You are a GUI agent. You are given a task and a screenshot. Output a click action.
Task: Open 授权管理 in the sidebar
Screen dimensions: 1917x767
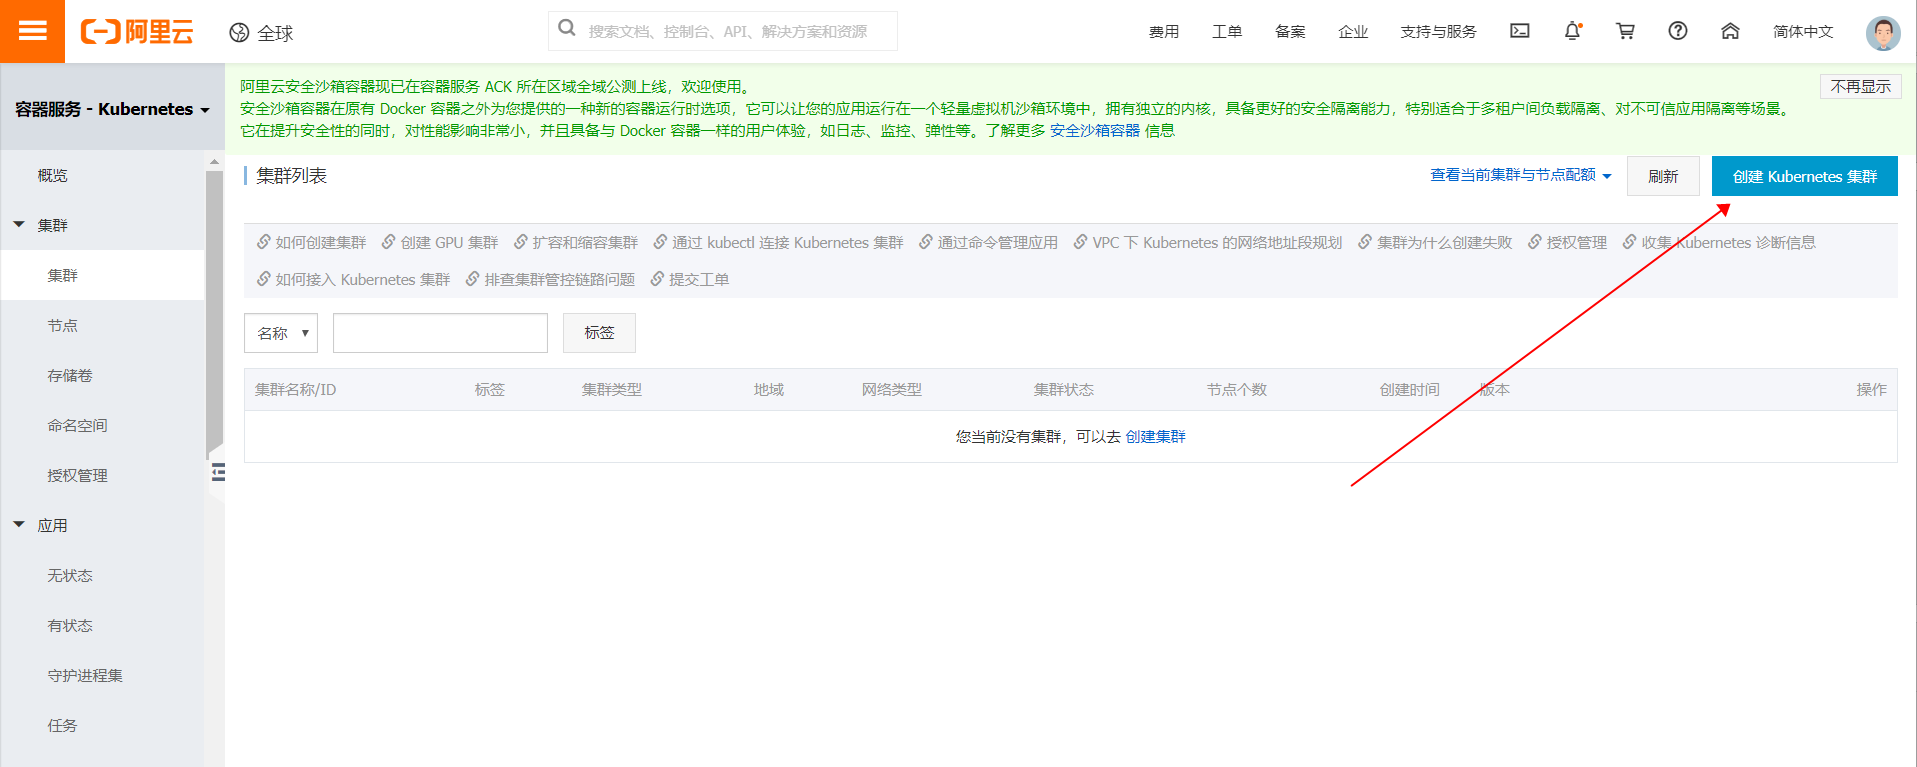pyautogui.click(x=77, y=475)
